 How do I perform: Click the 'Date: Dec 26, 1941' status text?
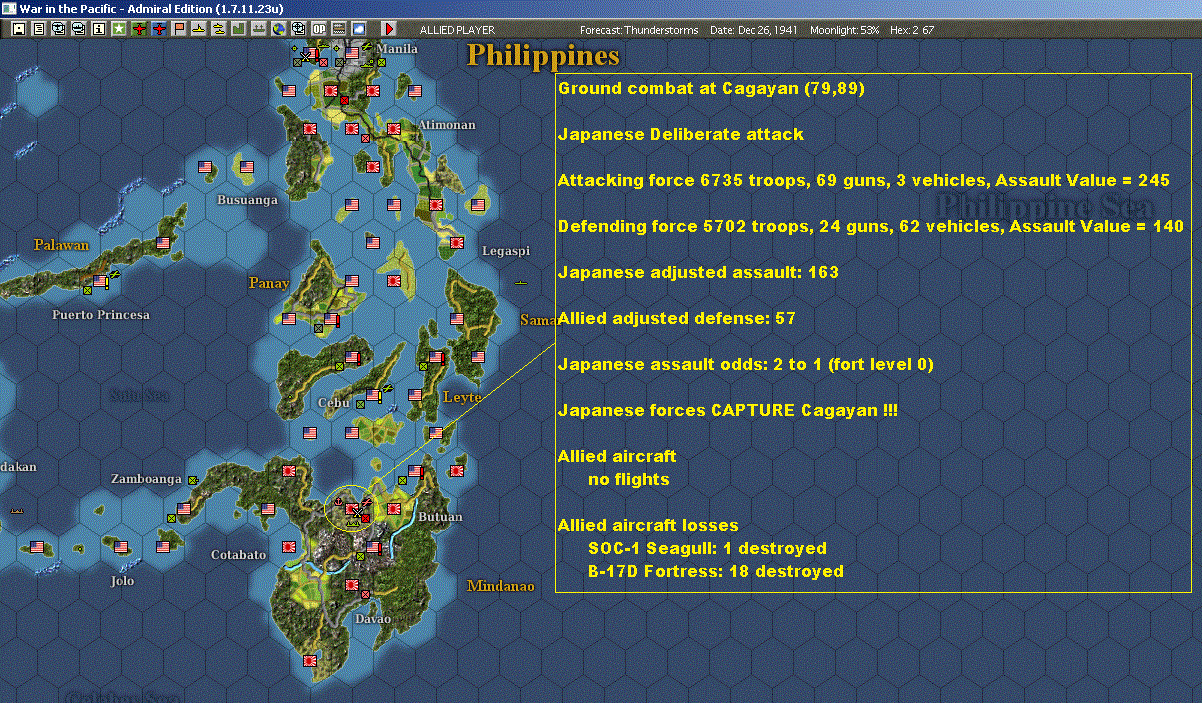[x=754, y=30]
